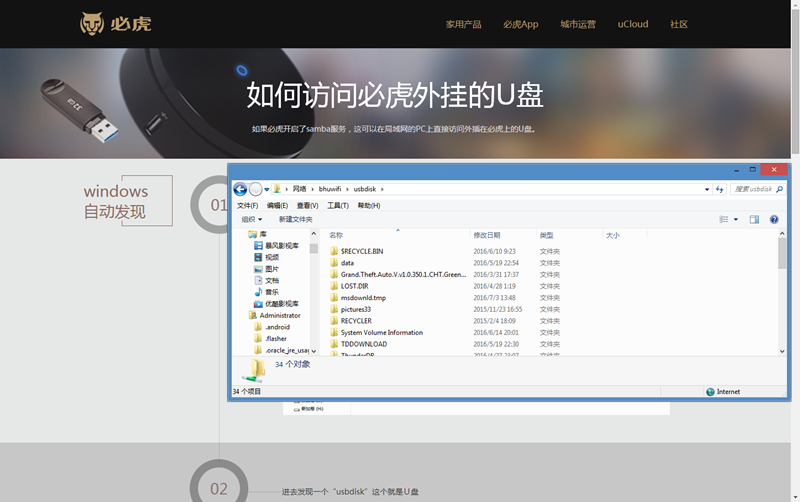Image resolution: width=800 pixels, height=502 pixels.
Task: Open the 工具(T) menu
Action: (x=338, y=206)
